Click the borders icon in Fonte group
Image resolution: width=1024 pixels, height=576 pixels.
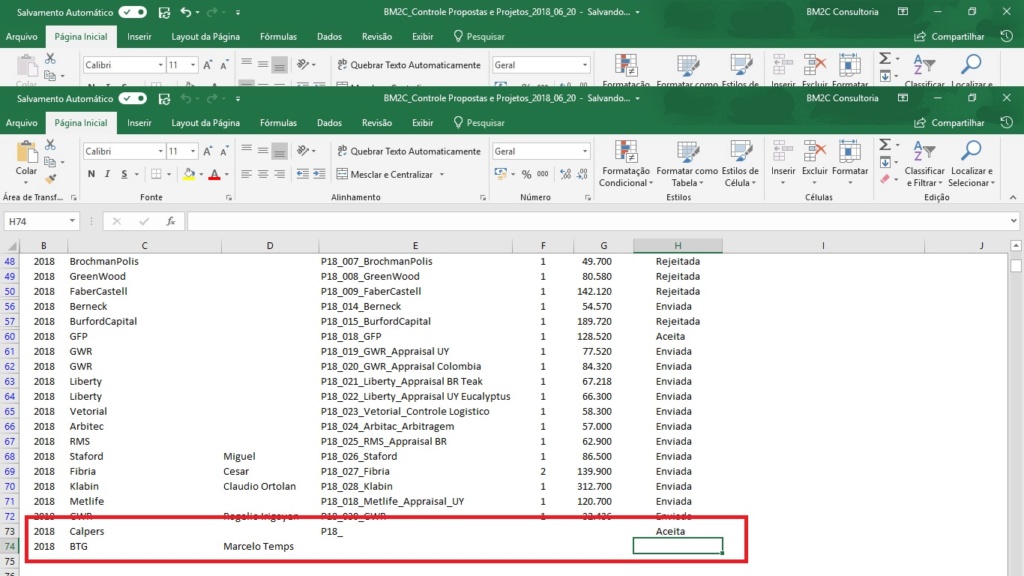(156, 174)
